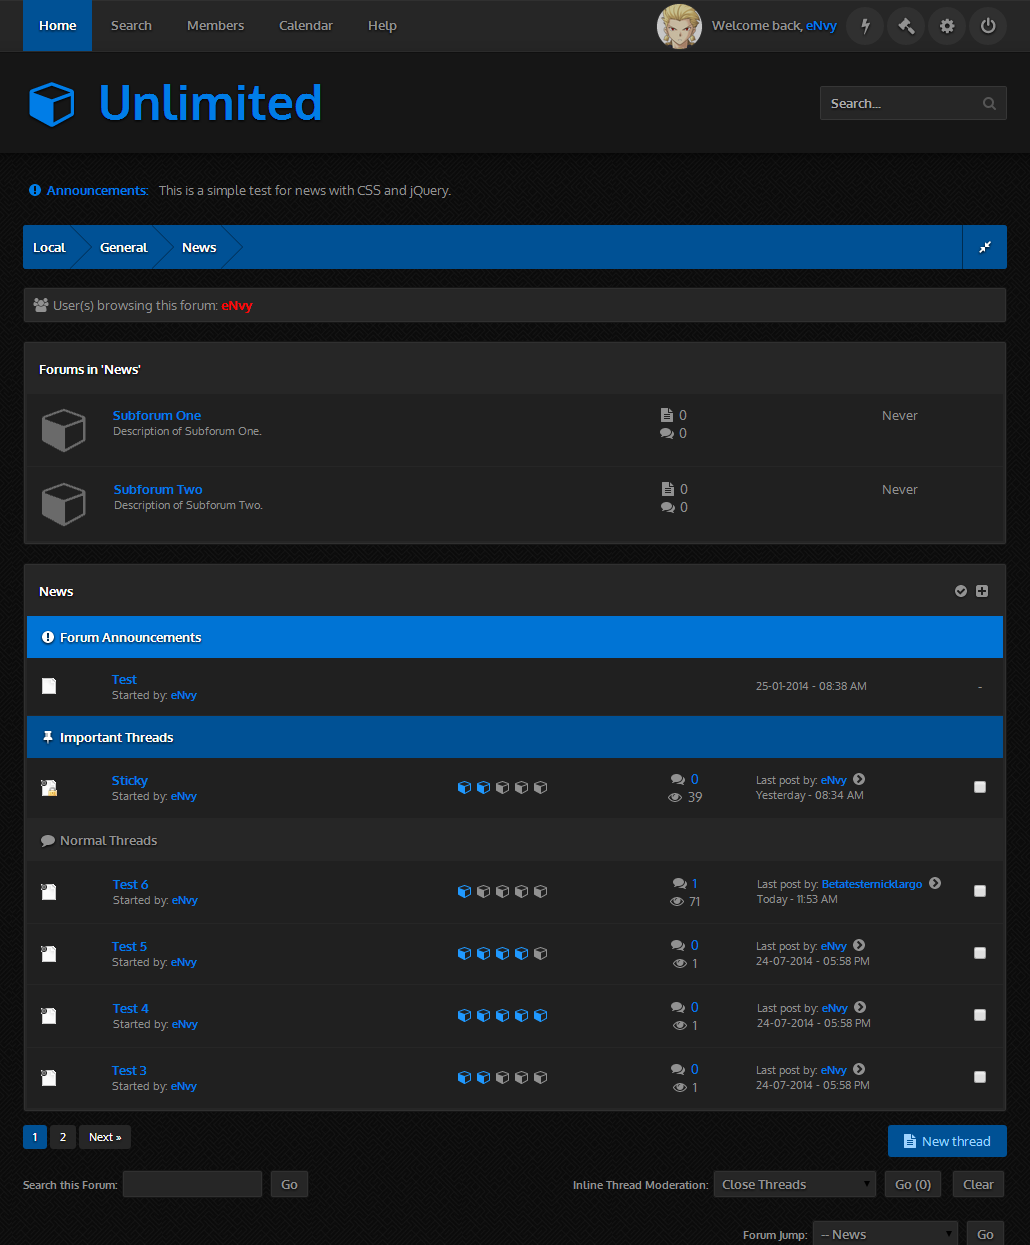
Task: Check the Test 3 thread checkbox
Action: pos(980,1077)
